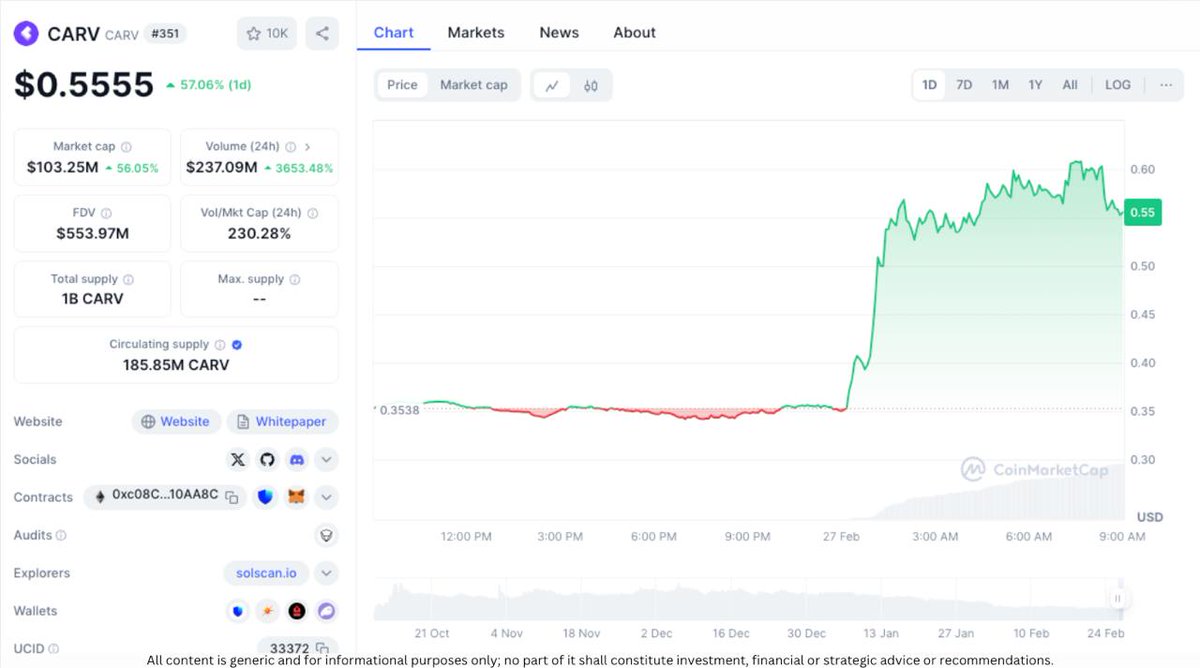Select candlestick chart style
Viewport: 1200px width, 668px height.
point(591,85)
